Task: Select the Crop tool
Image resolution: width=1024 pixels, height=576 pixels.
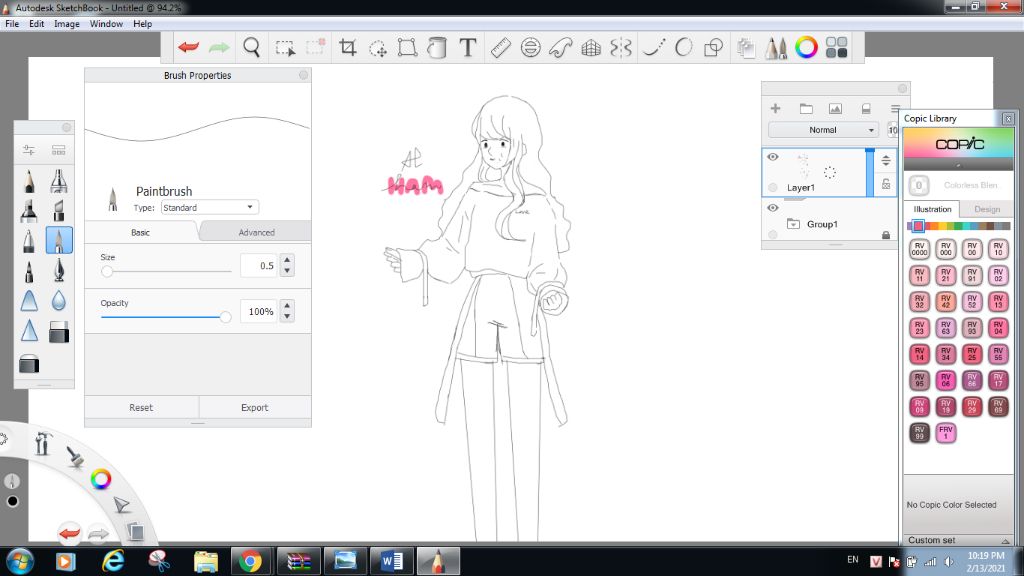Action: point(347,47)
